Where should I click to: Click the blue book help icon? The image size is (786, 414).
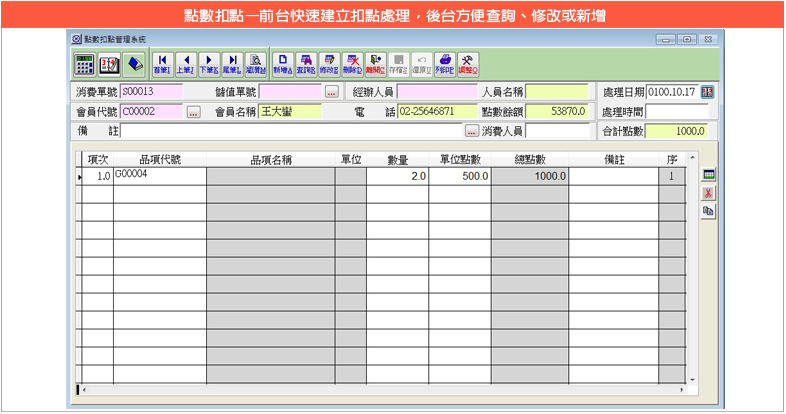[x=134, y=64]
